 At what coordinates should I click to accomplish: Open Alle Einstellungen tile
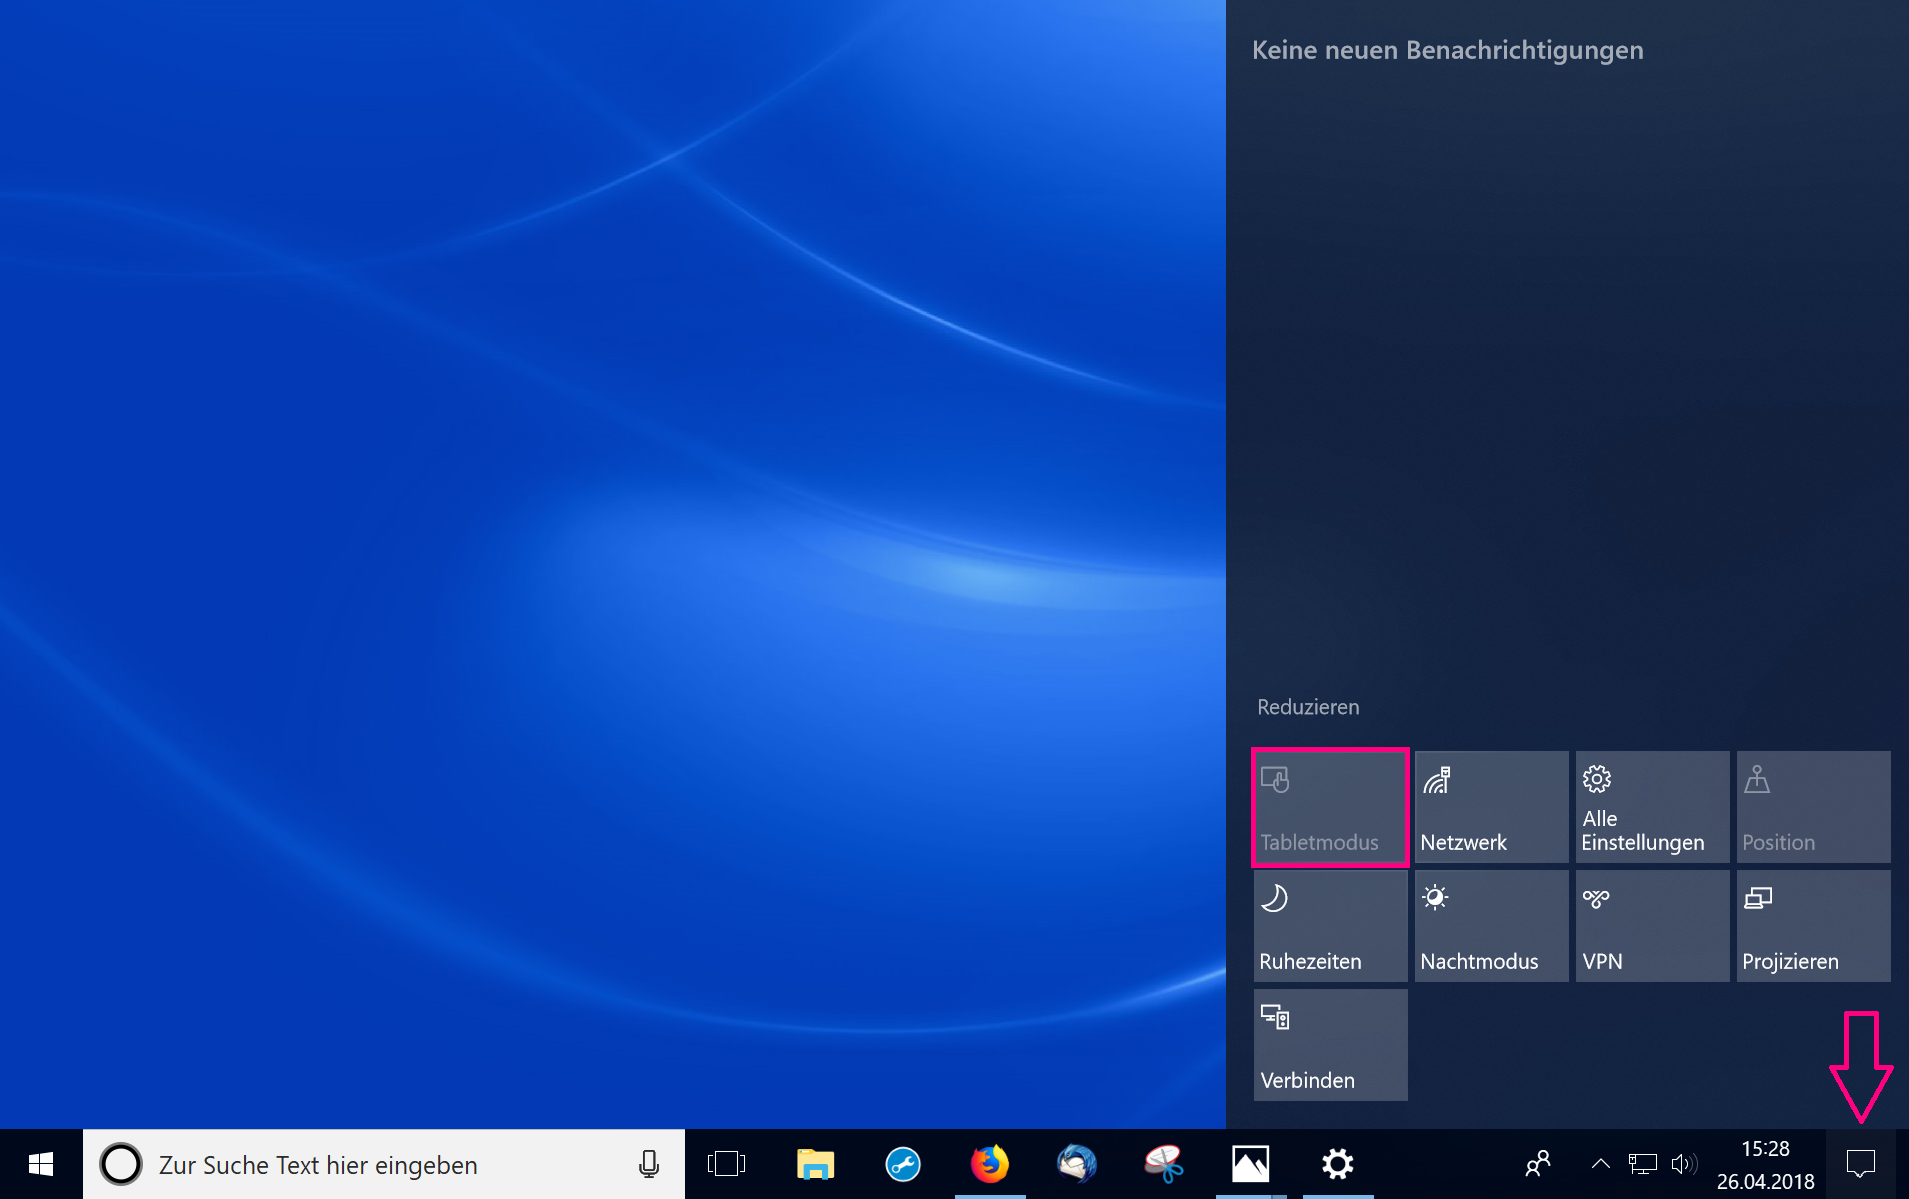tap(1652, 807)
